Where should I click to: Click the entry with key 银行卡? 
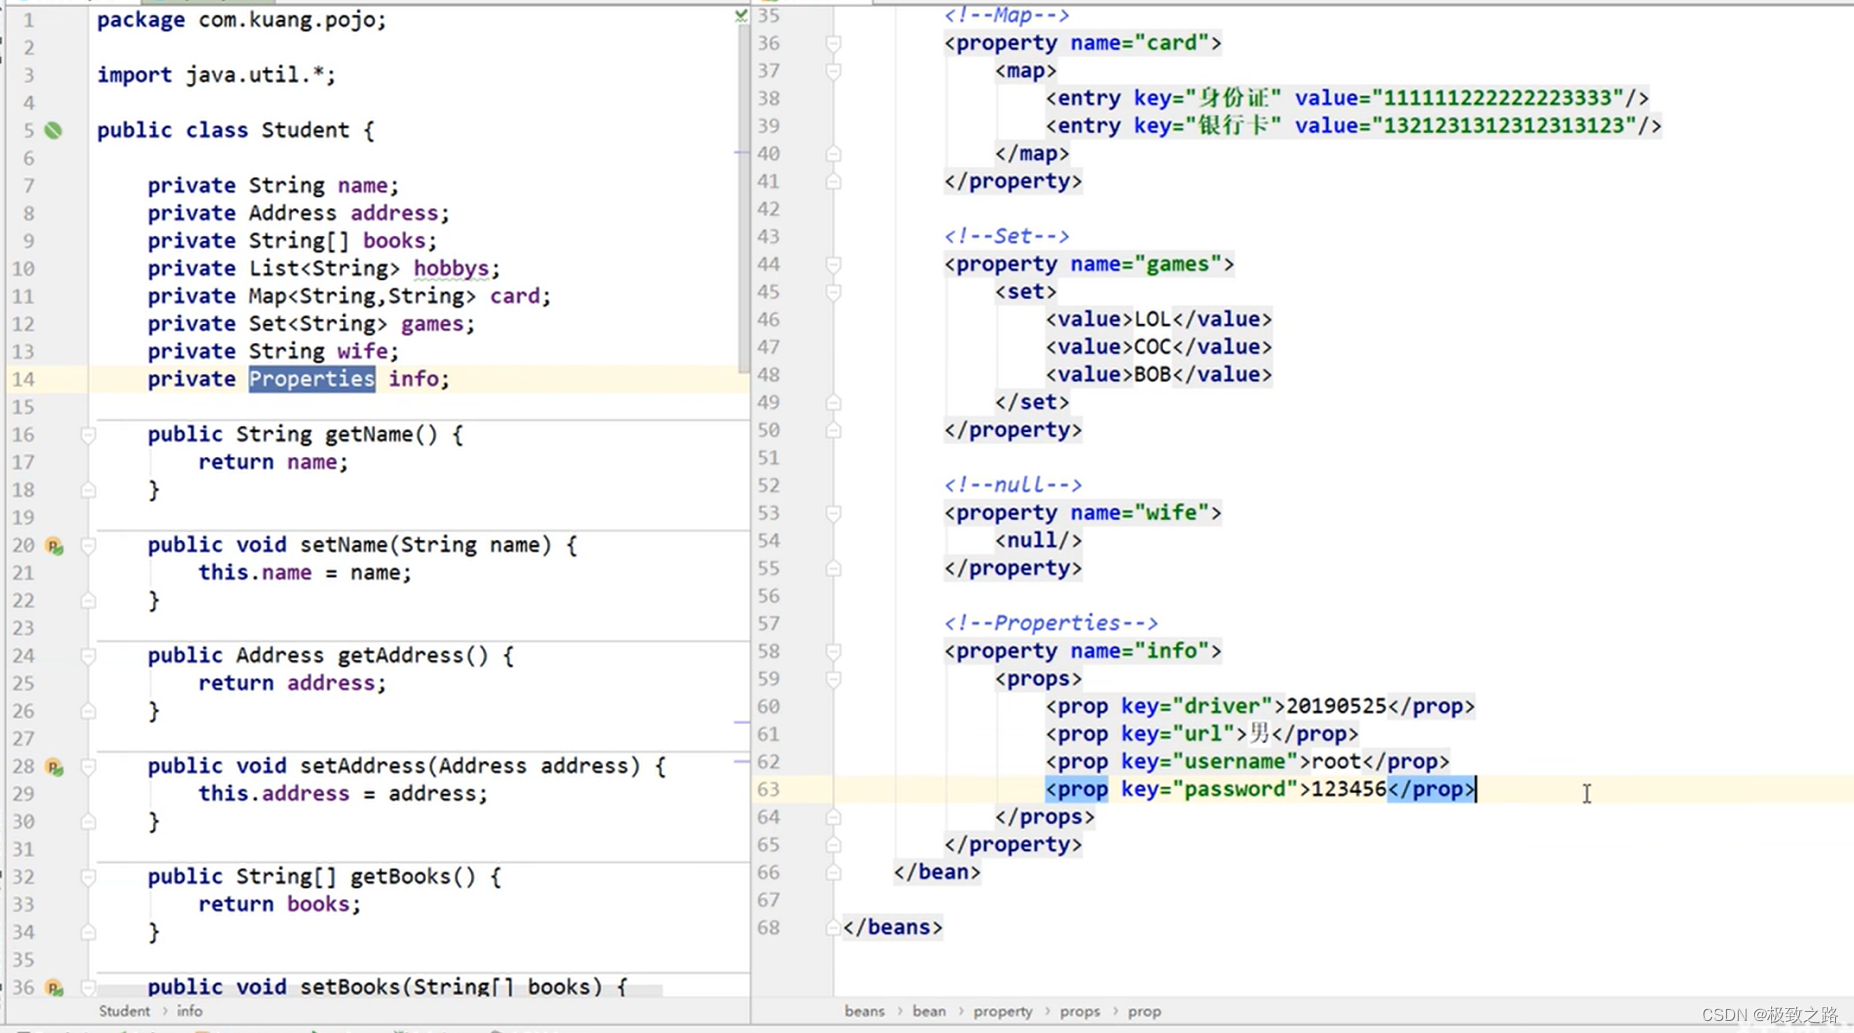coord(1353,126)
